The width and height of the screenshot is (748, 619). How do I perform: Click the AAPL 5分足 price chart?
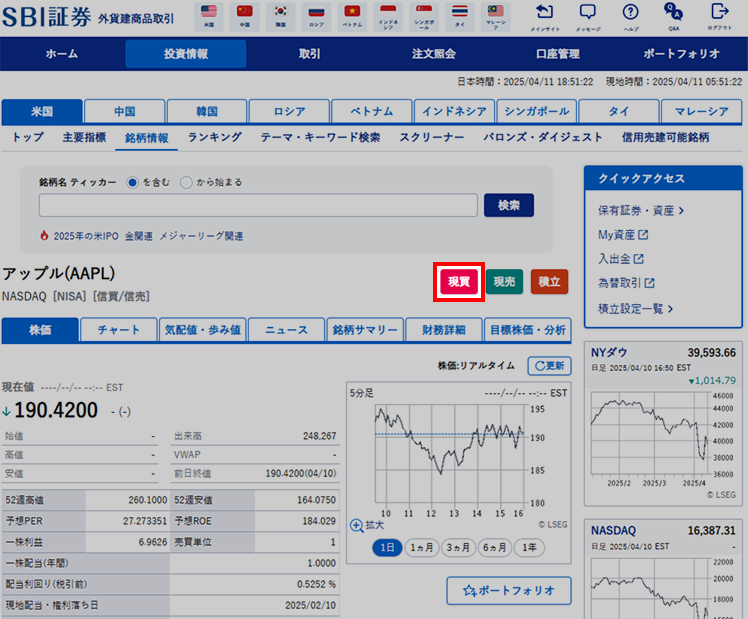450,454
